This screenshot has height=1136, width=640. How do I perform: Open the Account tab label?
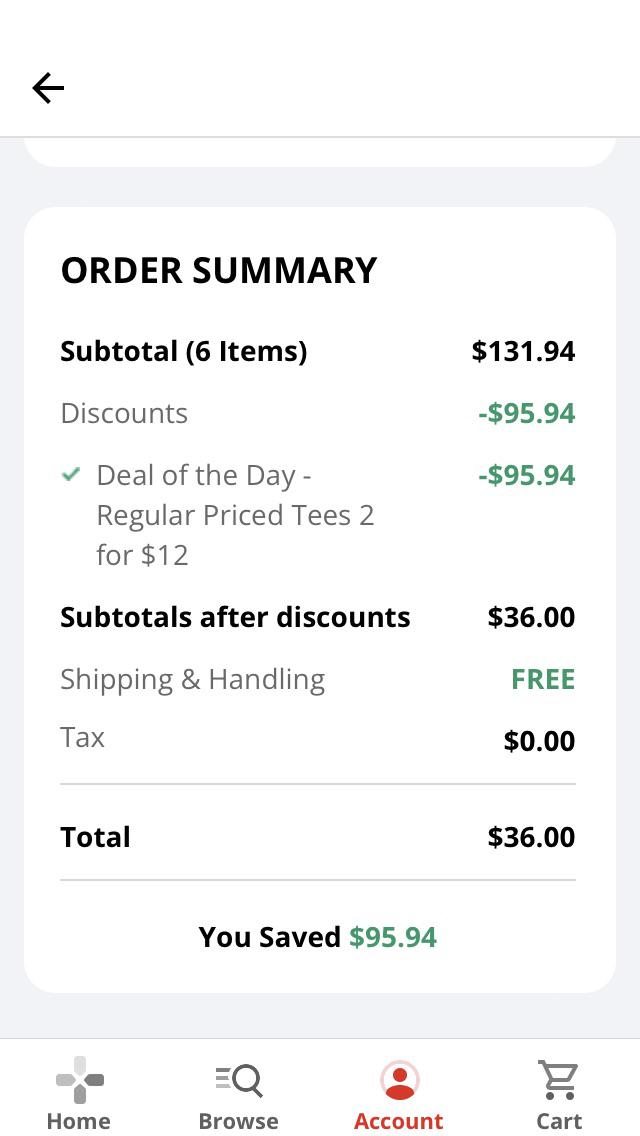[398, 1121]
